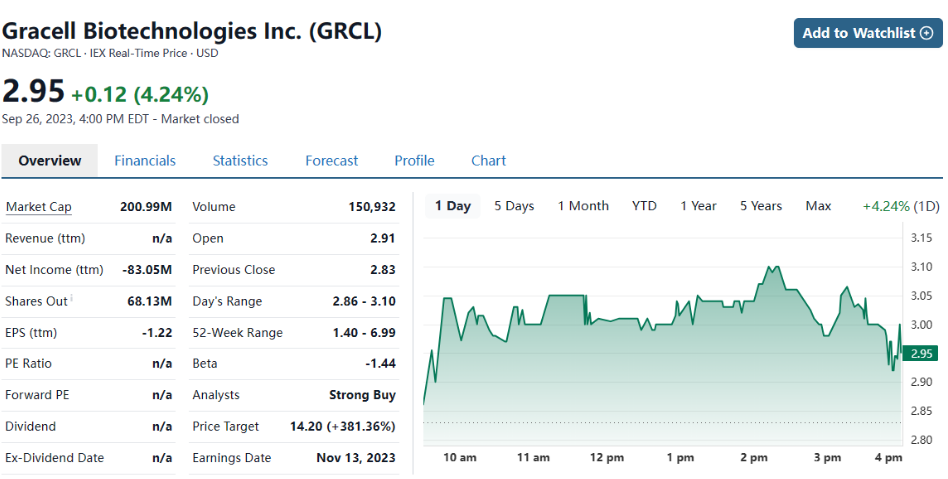
Task: Show the 1 Year chart range
Action: (698, 206)
